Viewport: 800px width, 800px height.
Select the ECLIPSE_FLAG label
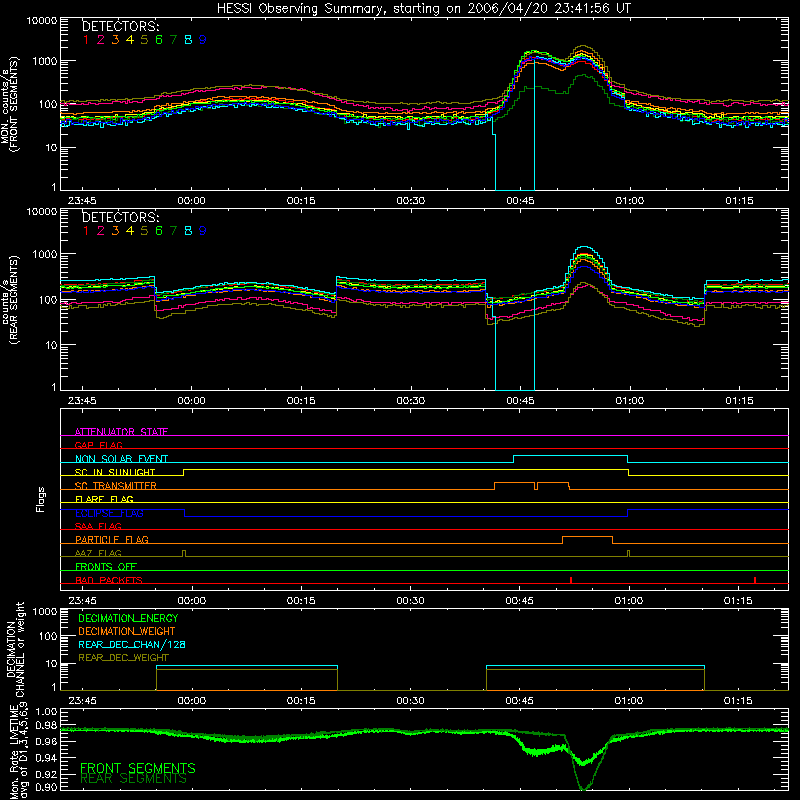(109, 513)
